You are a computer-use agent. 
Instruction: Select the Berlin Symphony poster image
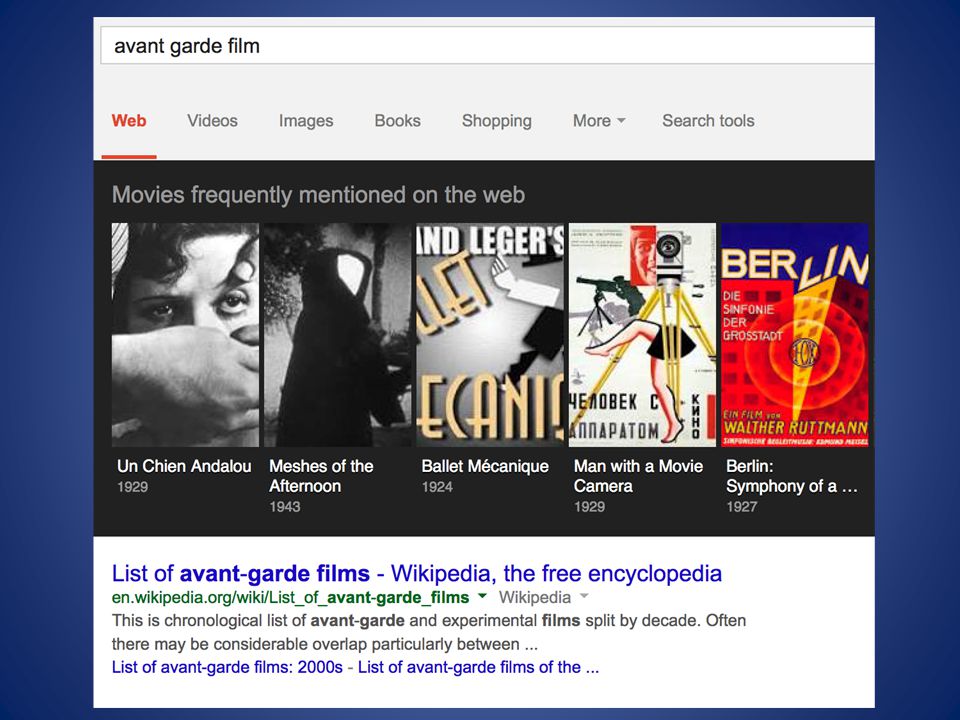click(795, 335)
